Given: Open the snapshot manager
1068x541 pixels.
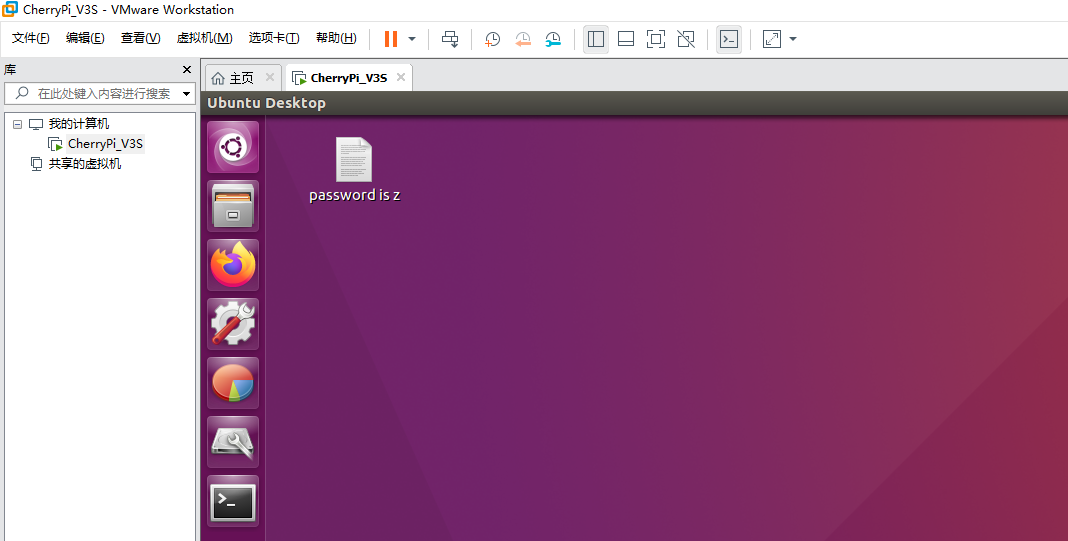Looking at the screenshot, I should (x=553, y=39).
